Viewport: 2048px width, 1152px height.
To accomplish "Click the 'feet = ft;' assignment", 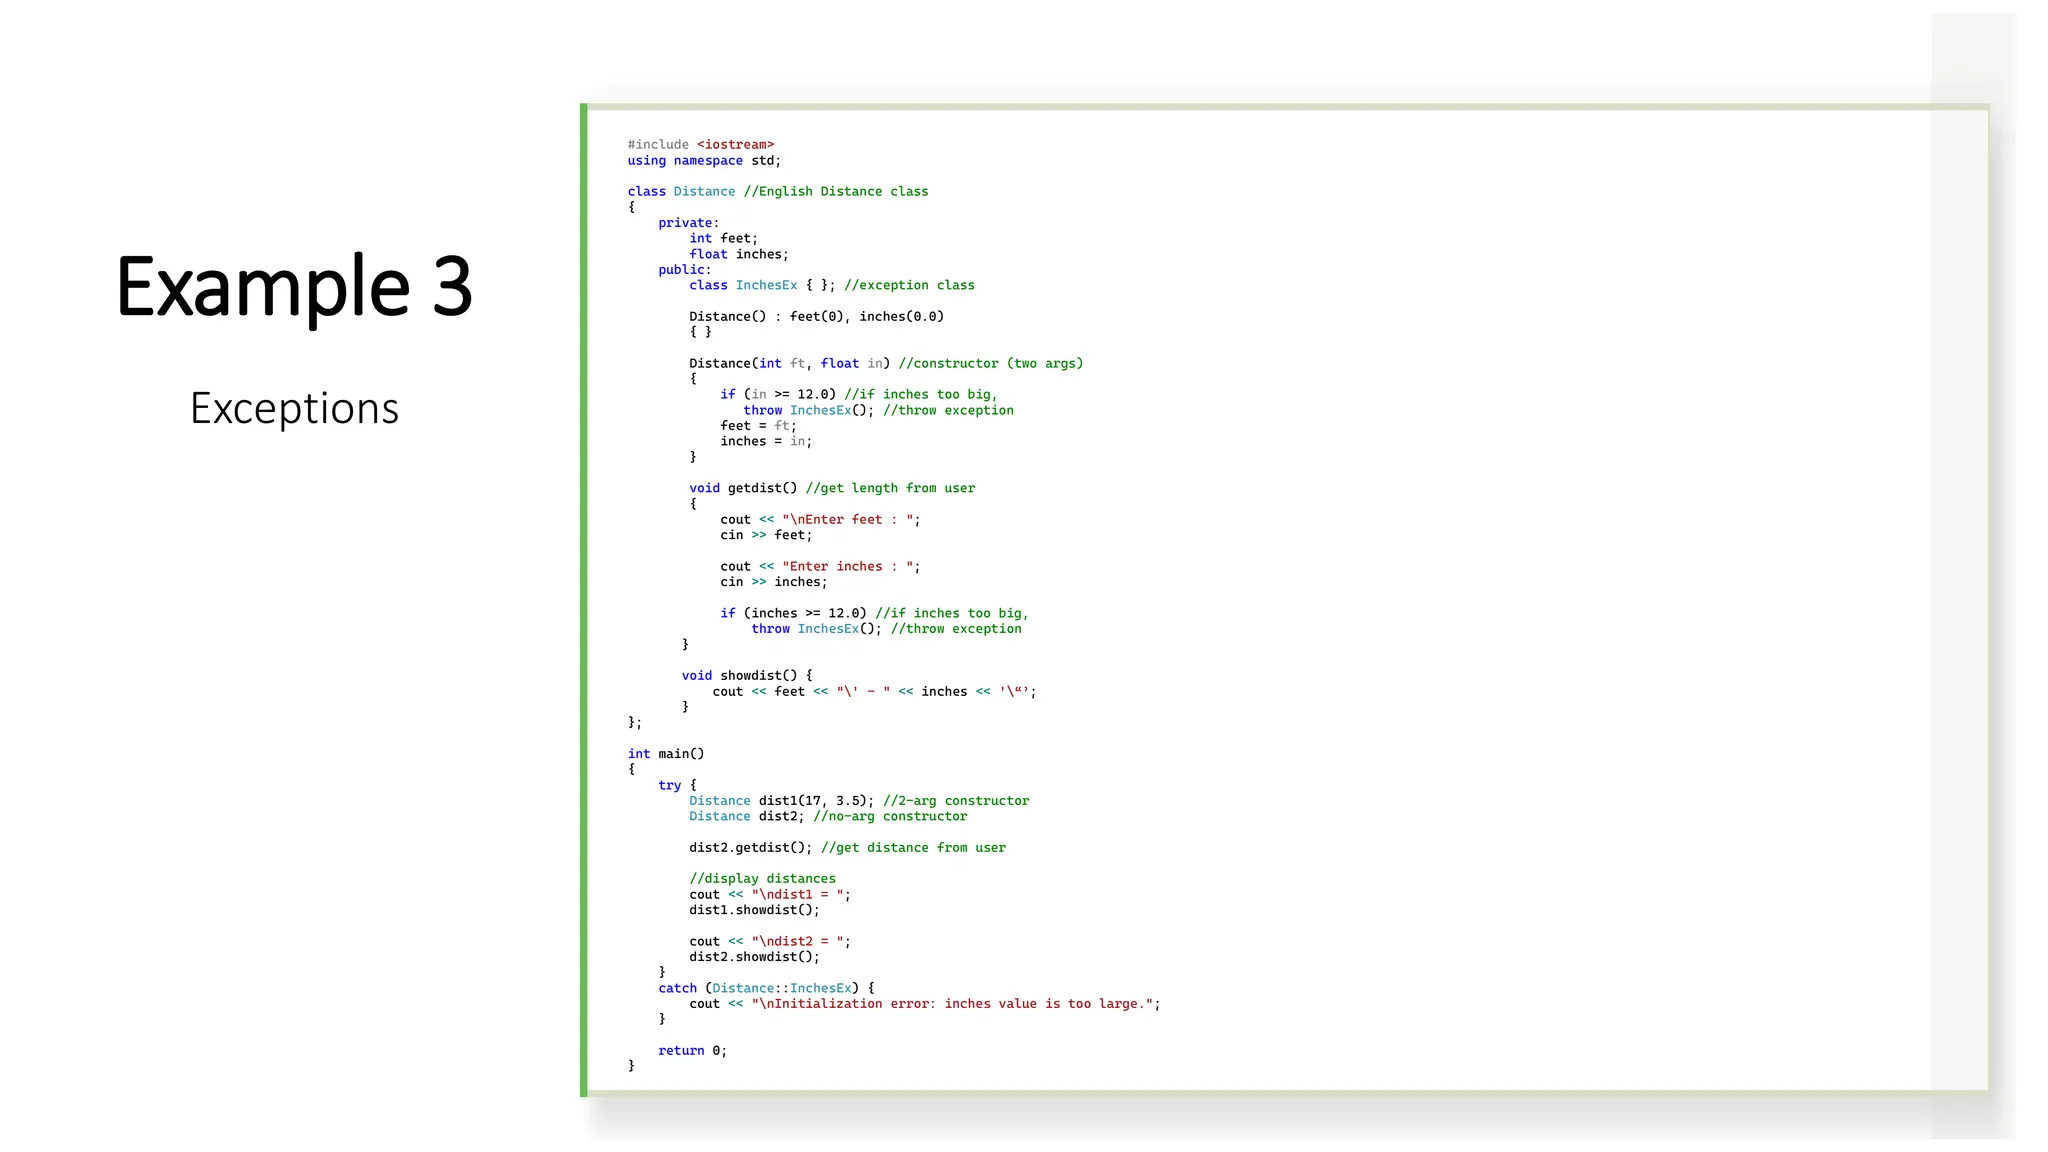I will coord(758,425).
